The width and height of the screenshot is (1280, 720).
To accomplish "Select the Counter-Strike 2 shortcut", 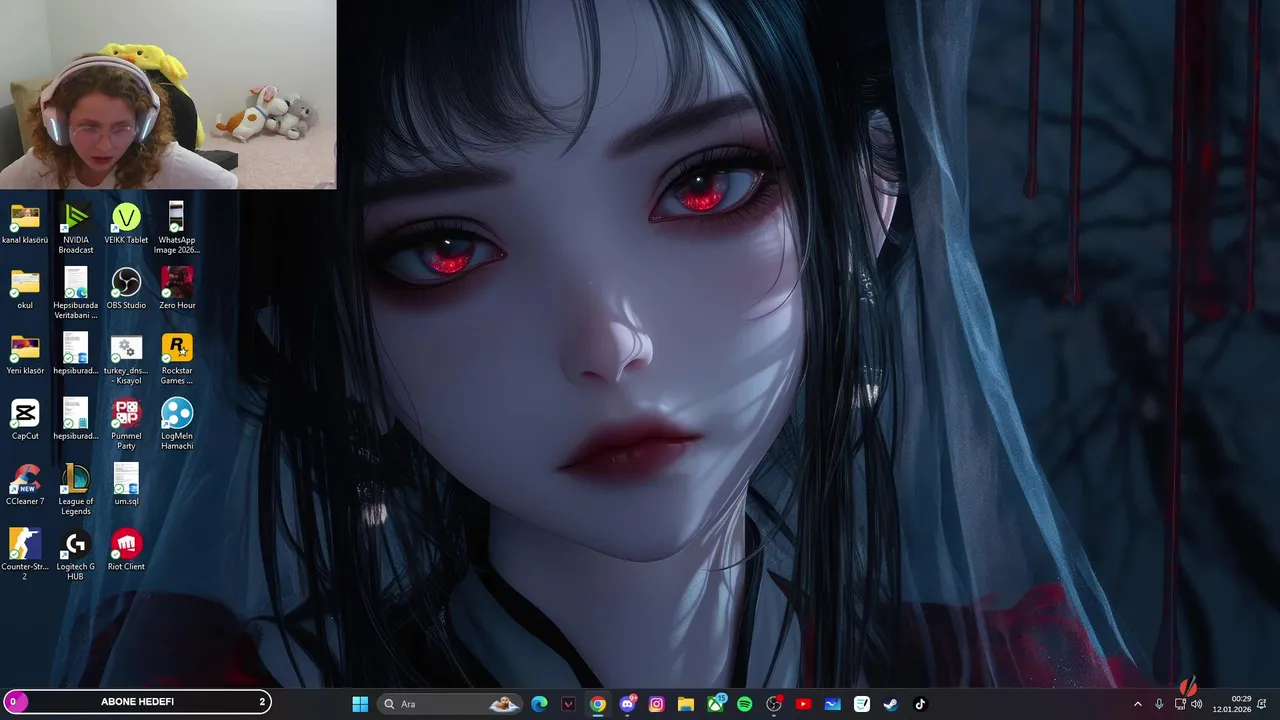I will point(25,553).
